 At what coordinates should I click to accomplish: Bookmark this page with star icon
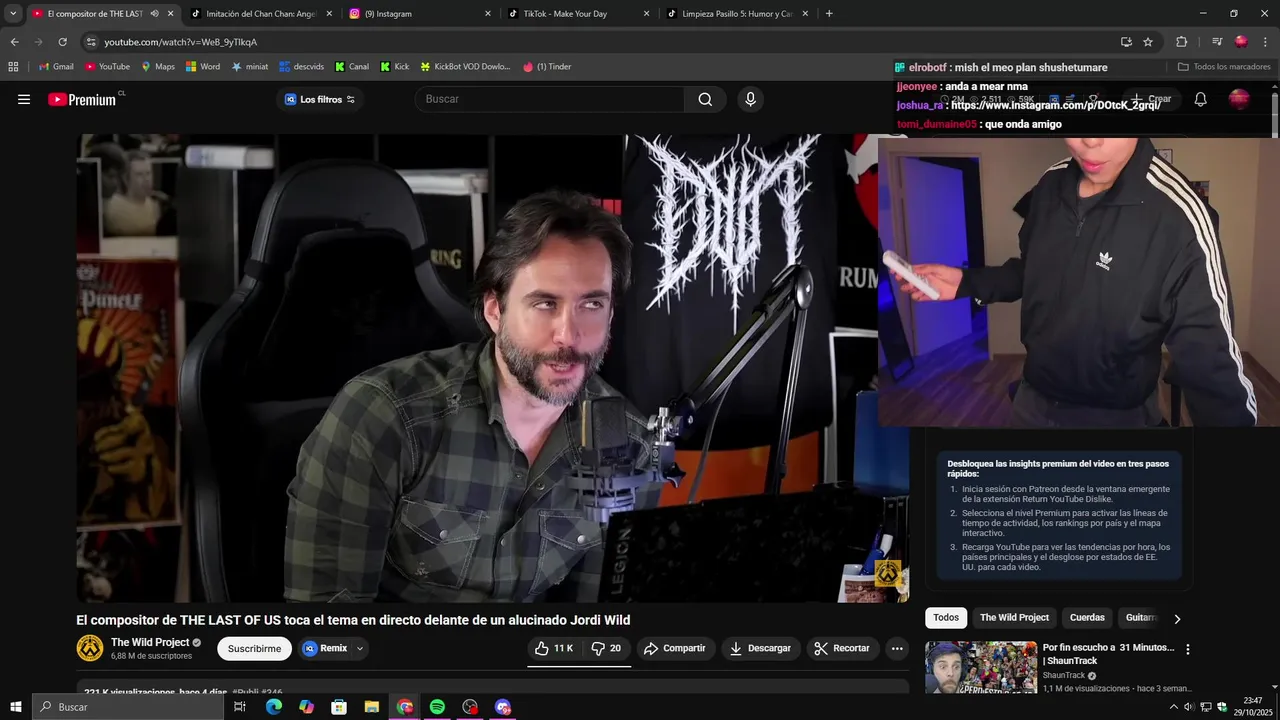pos(1148,42)
